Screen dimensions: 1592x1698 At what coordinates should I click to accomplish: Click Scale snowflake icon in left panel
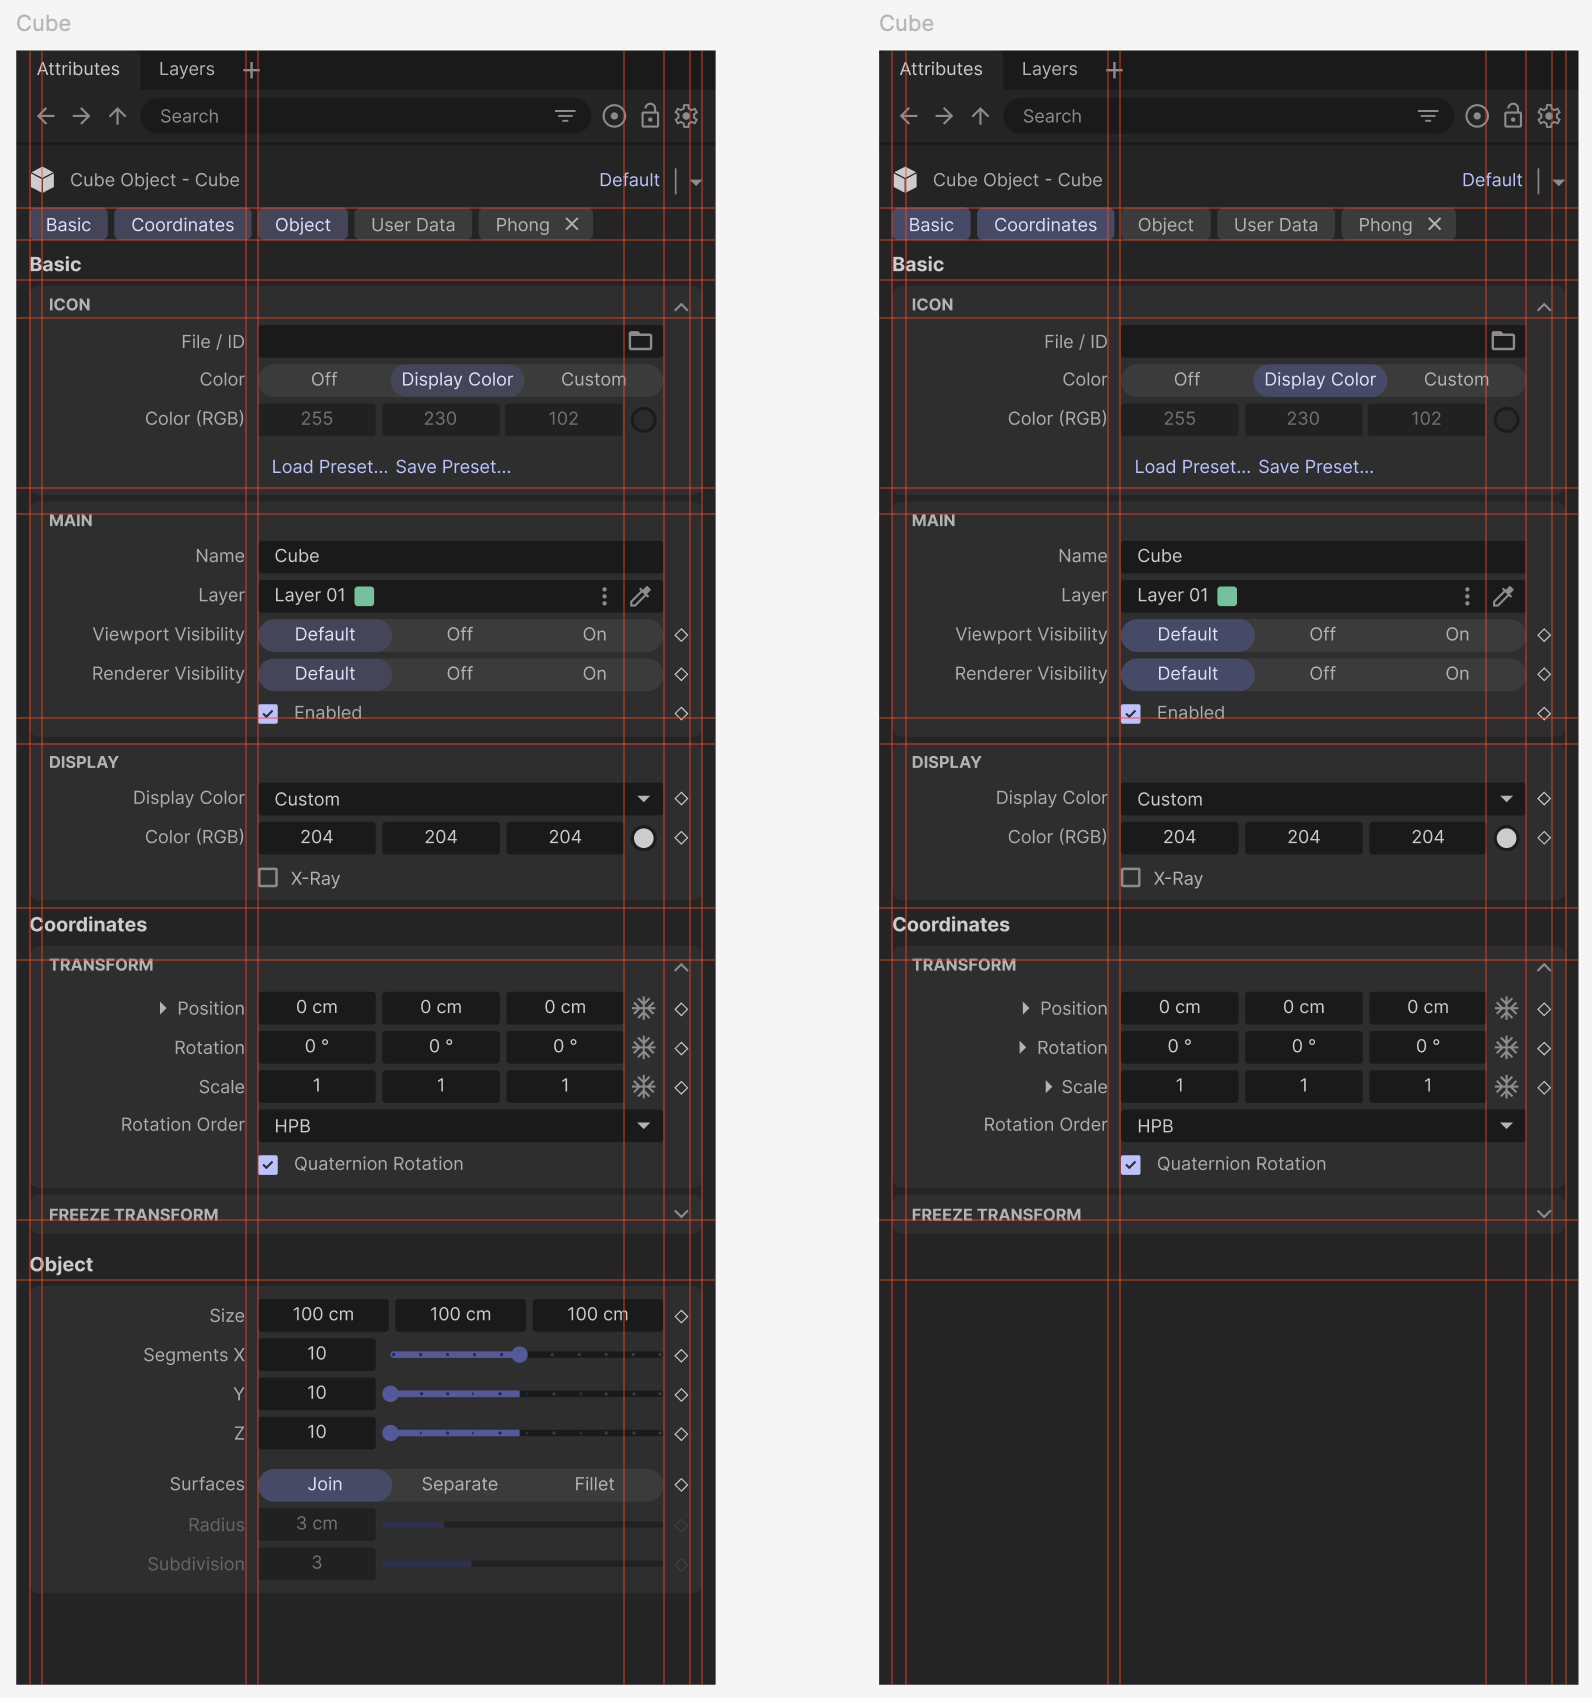click(644, 1086)
